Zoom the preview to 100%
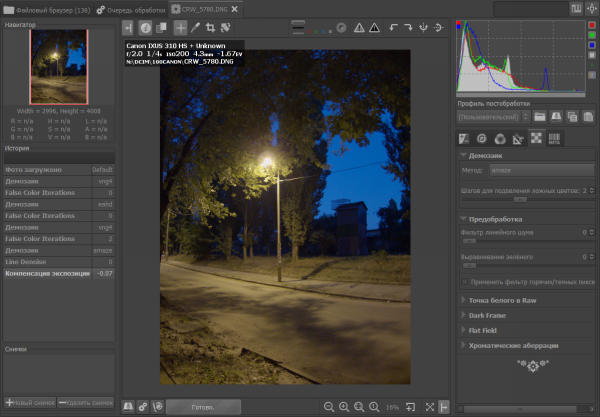This screenshot has width=600, height=417. click(x=374, y=407)
